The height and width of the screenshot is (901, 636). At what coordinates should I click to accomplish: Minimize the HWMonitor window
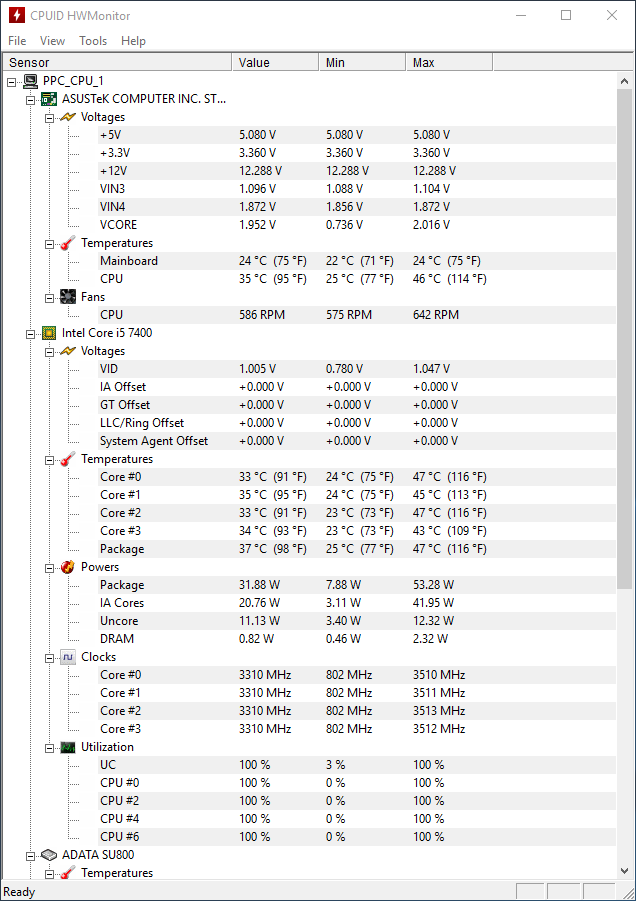tap(521, 16)
